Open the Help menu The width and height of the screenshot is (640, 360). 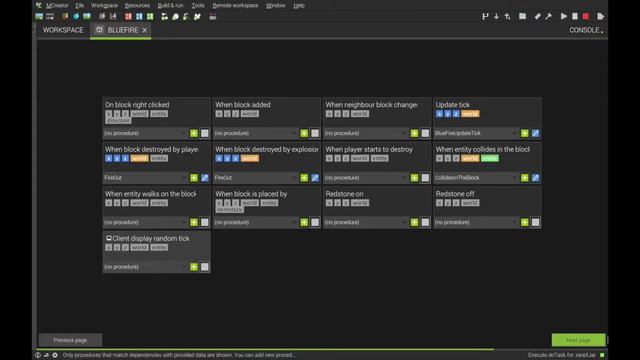(299, 5)
